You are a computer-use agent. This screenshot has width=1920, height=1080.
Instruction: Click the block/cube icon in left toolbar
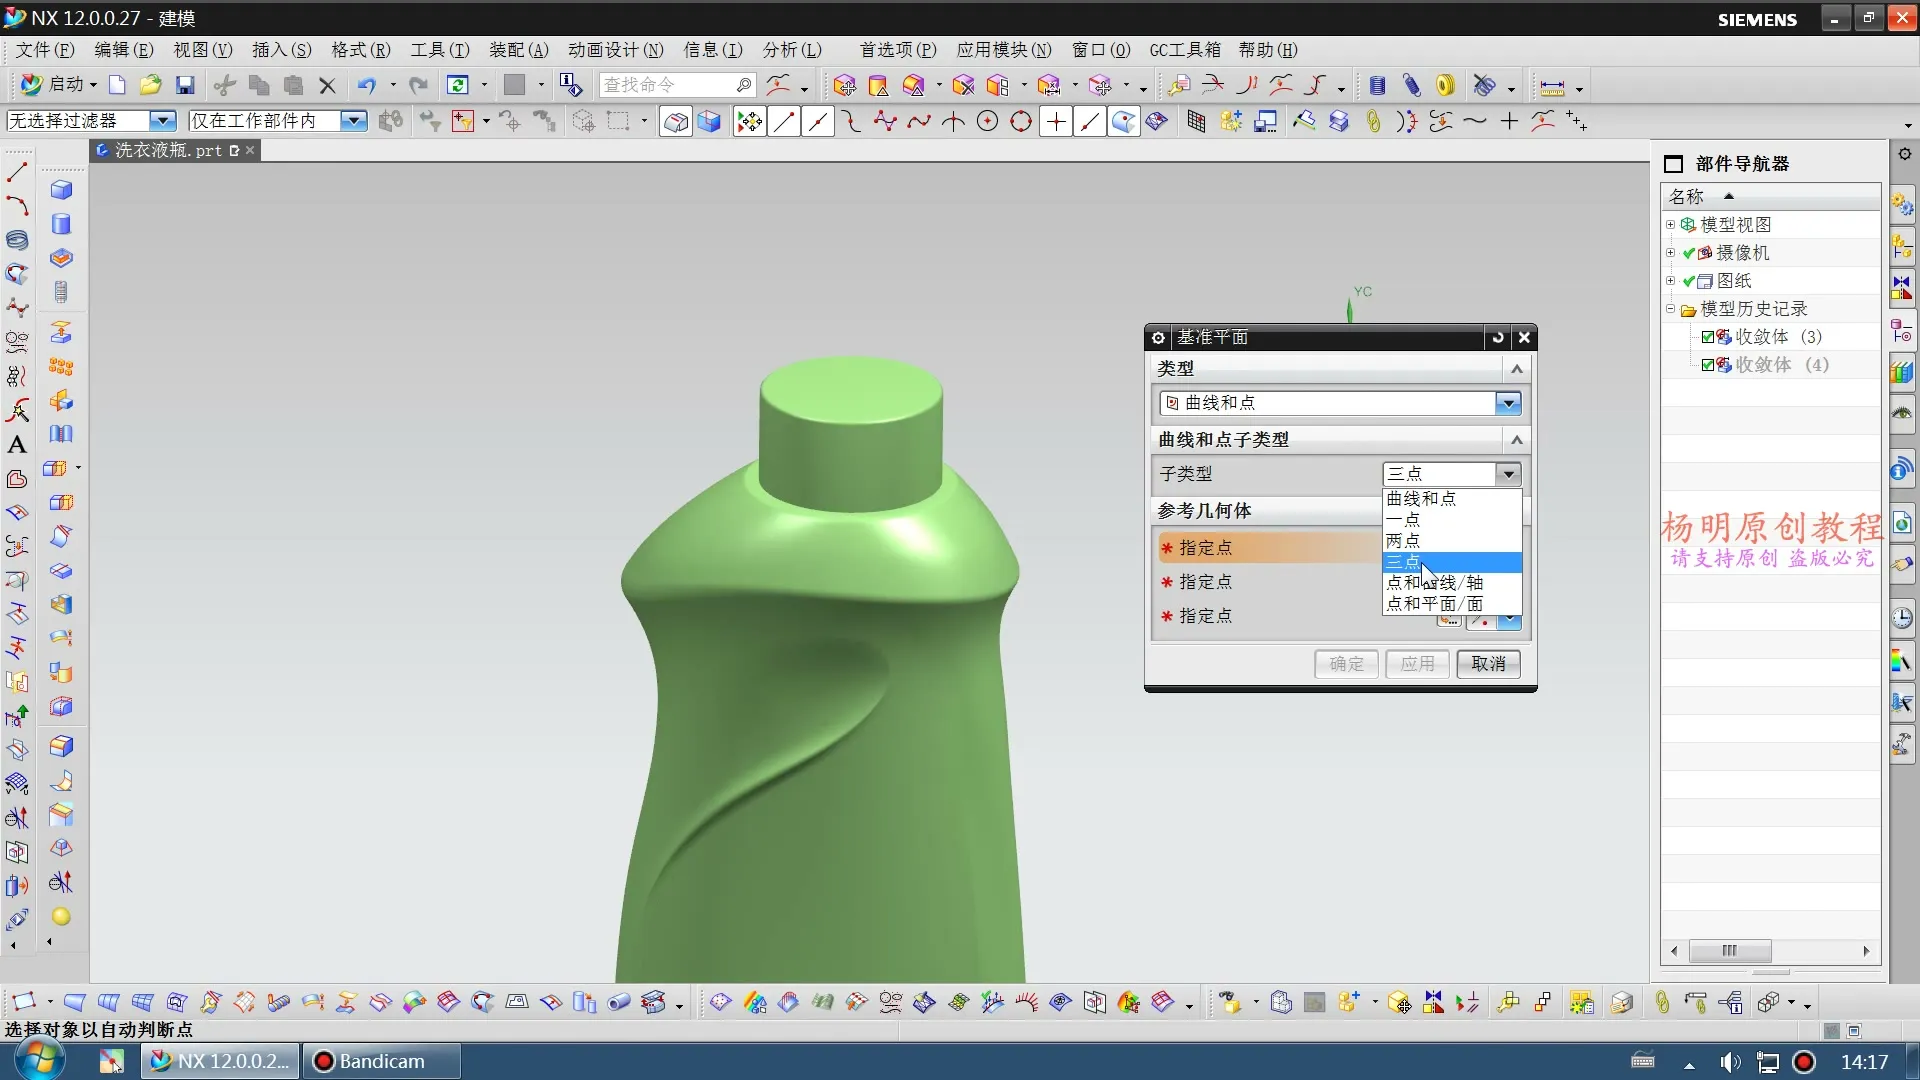pyautogui.click(x=61, y=190)
